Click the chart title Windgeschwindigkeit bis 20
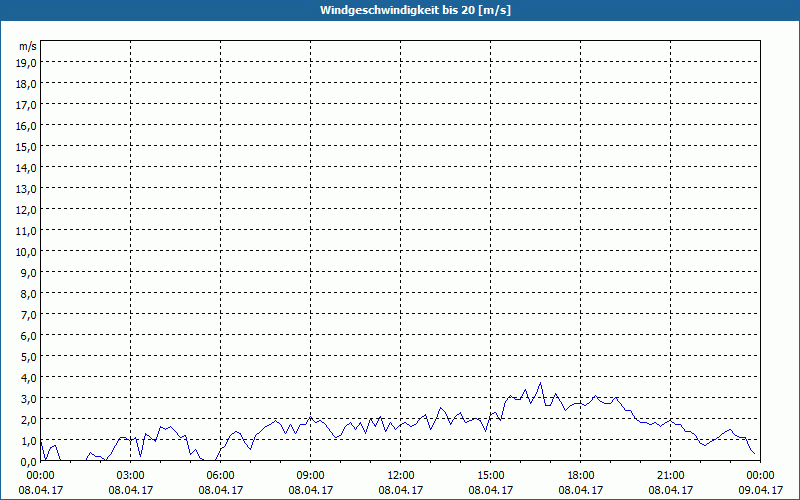Viewport: 800px width, 500px height. point(415,10)
